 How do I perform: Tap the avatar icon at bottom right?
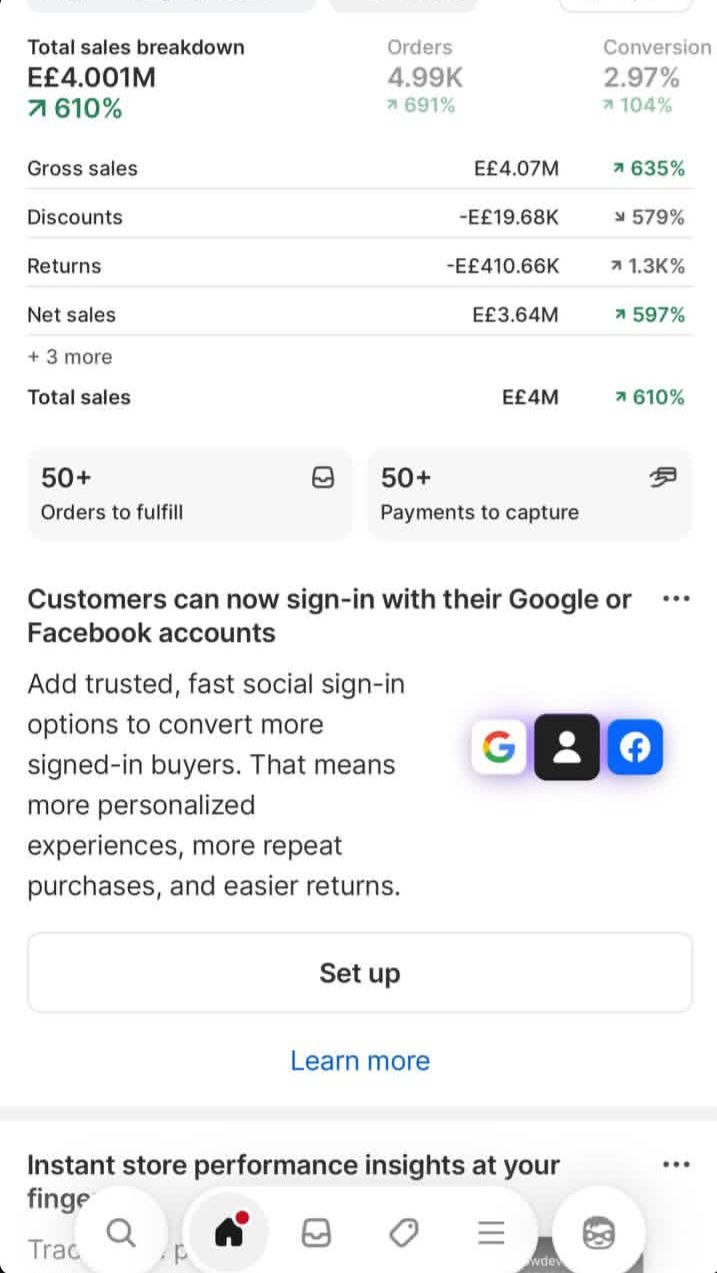tap(599, 1233)
